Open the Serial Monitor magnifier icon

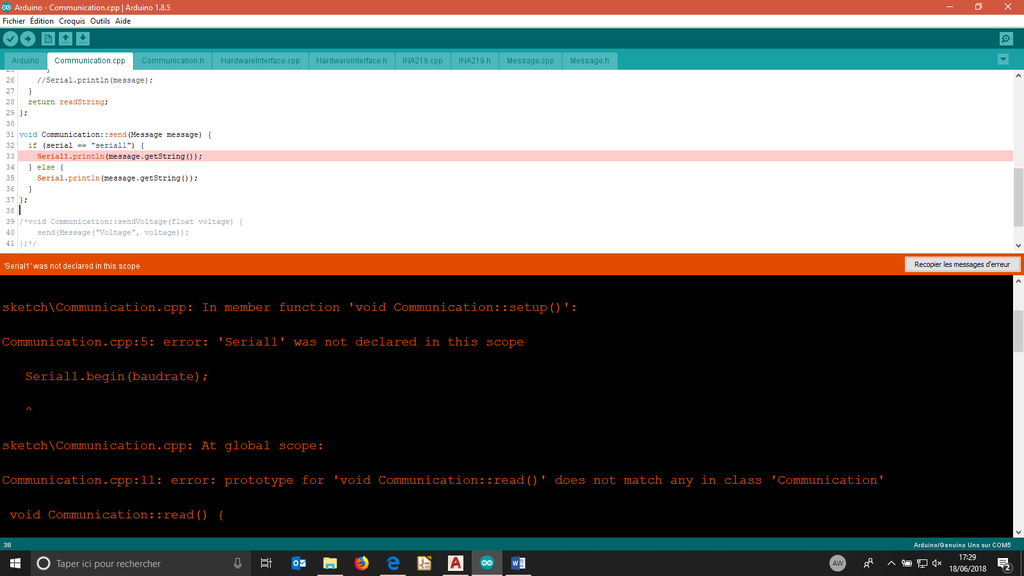click(1006, 39)
